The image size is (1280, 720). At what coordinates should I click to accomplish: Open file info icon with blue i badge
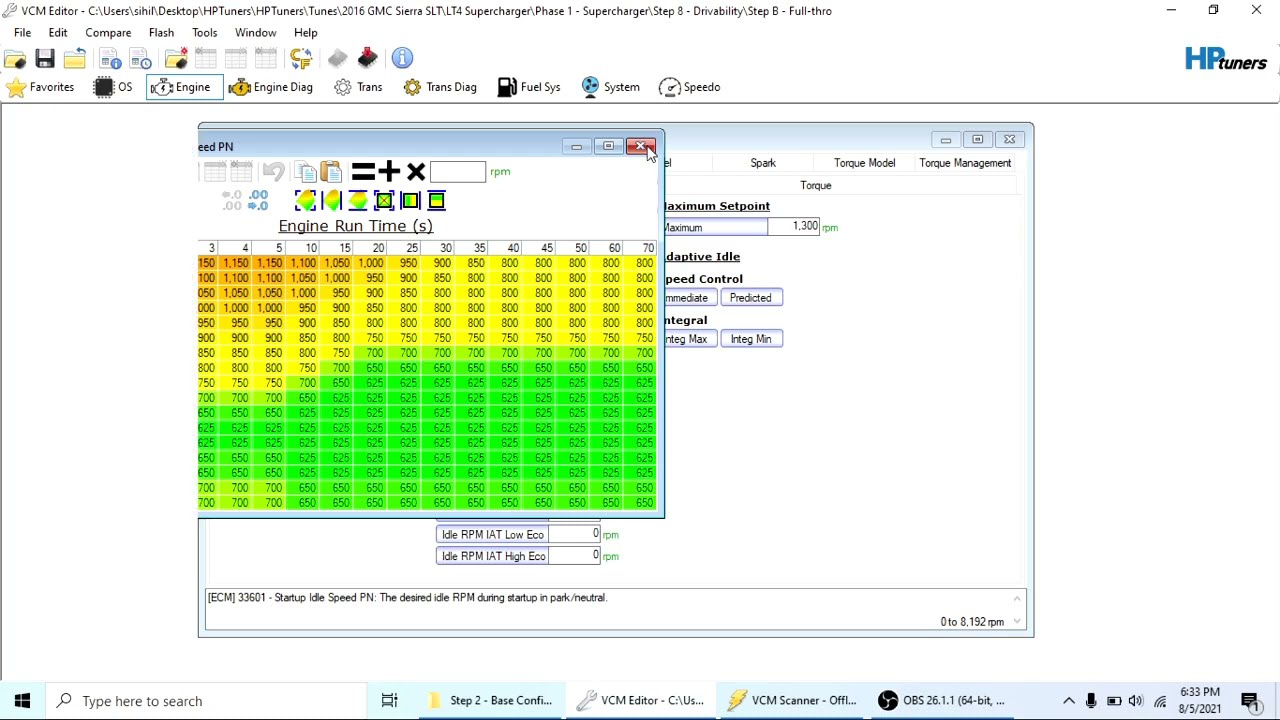[110, 59]
